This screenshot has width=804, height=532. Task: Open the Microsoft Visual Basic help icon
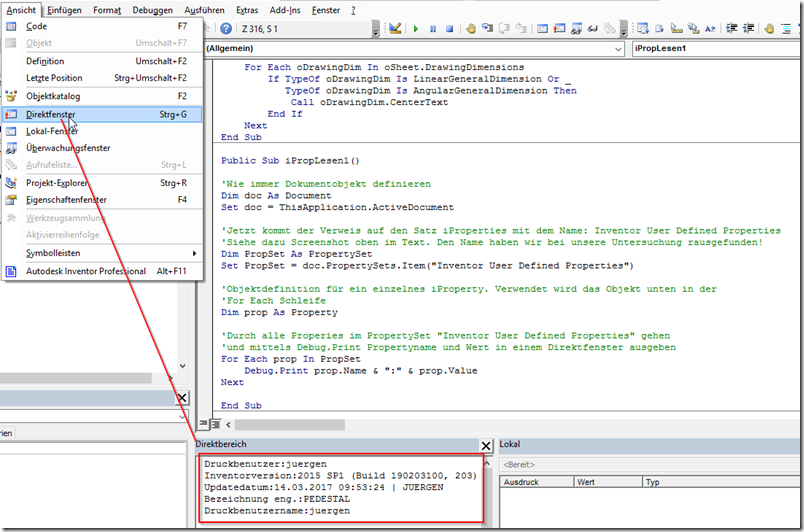tap(226, 29)
